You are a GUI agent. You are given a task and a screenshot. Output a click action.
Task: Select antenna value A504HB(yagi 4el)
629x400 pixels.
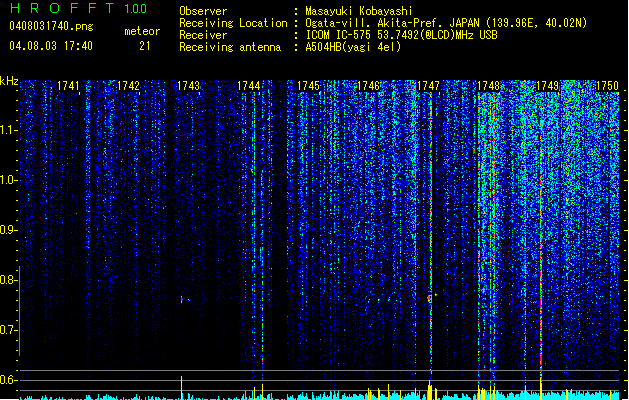pos(353,47)
